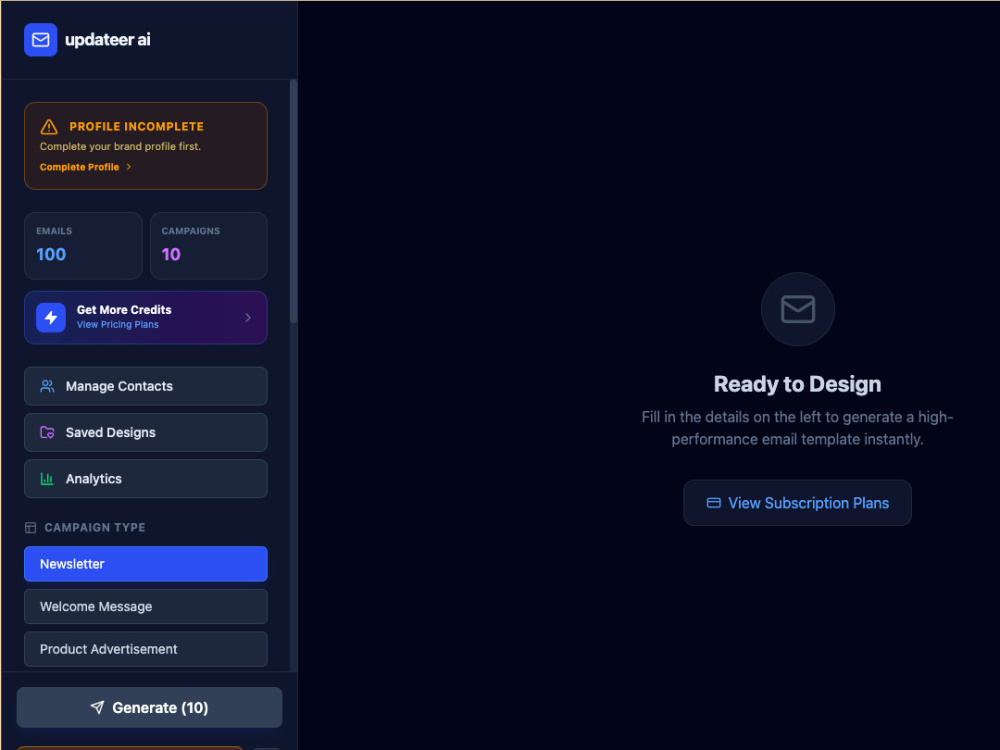
Task: Select Newsletter campaign type
Action: tap(146, 564)
